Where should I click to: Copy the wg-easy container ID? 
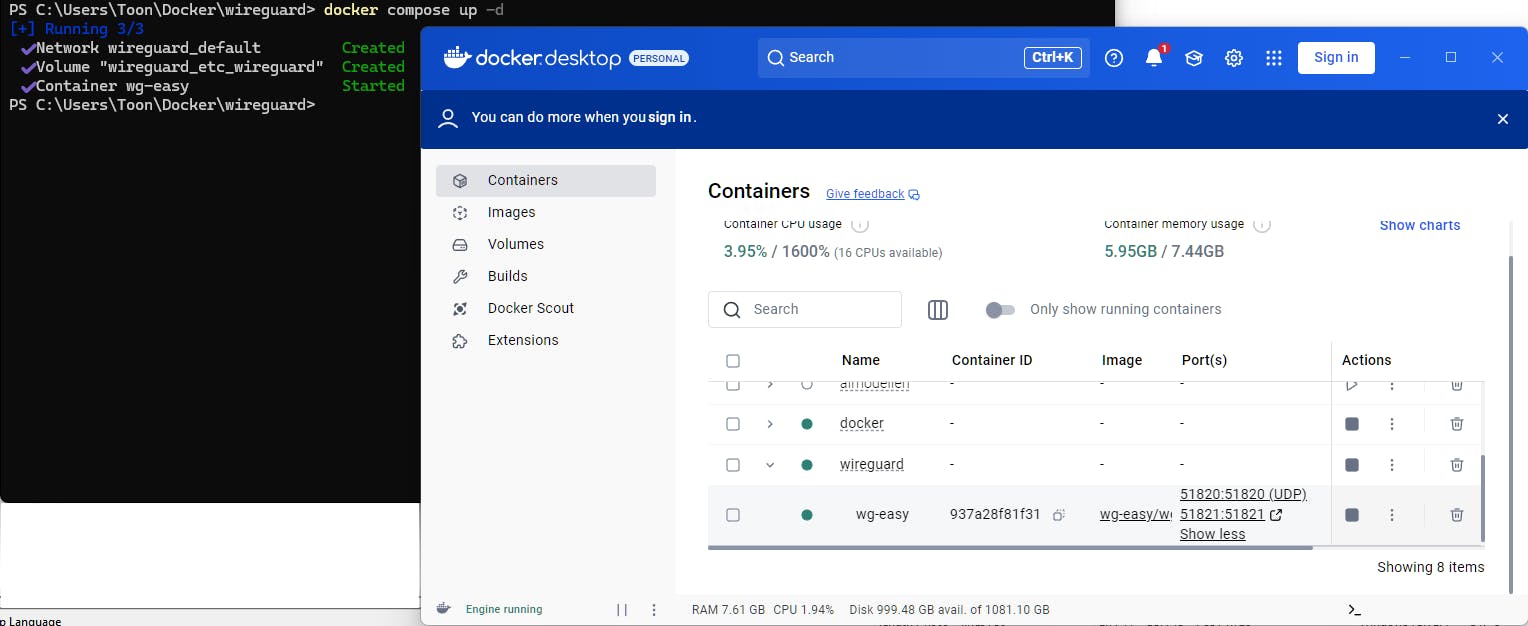pos(1059,515)
